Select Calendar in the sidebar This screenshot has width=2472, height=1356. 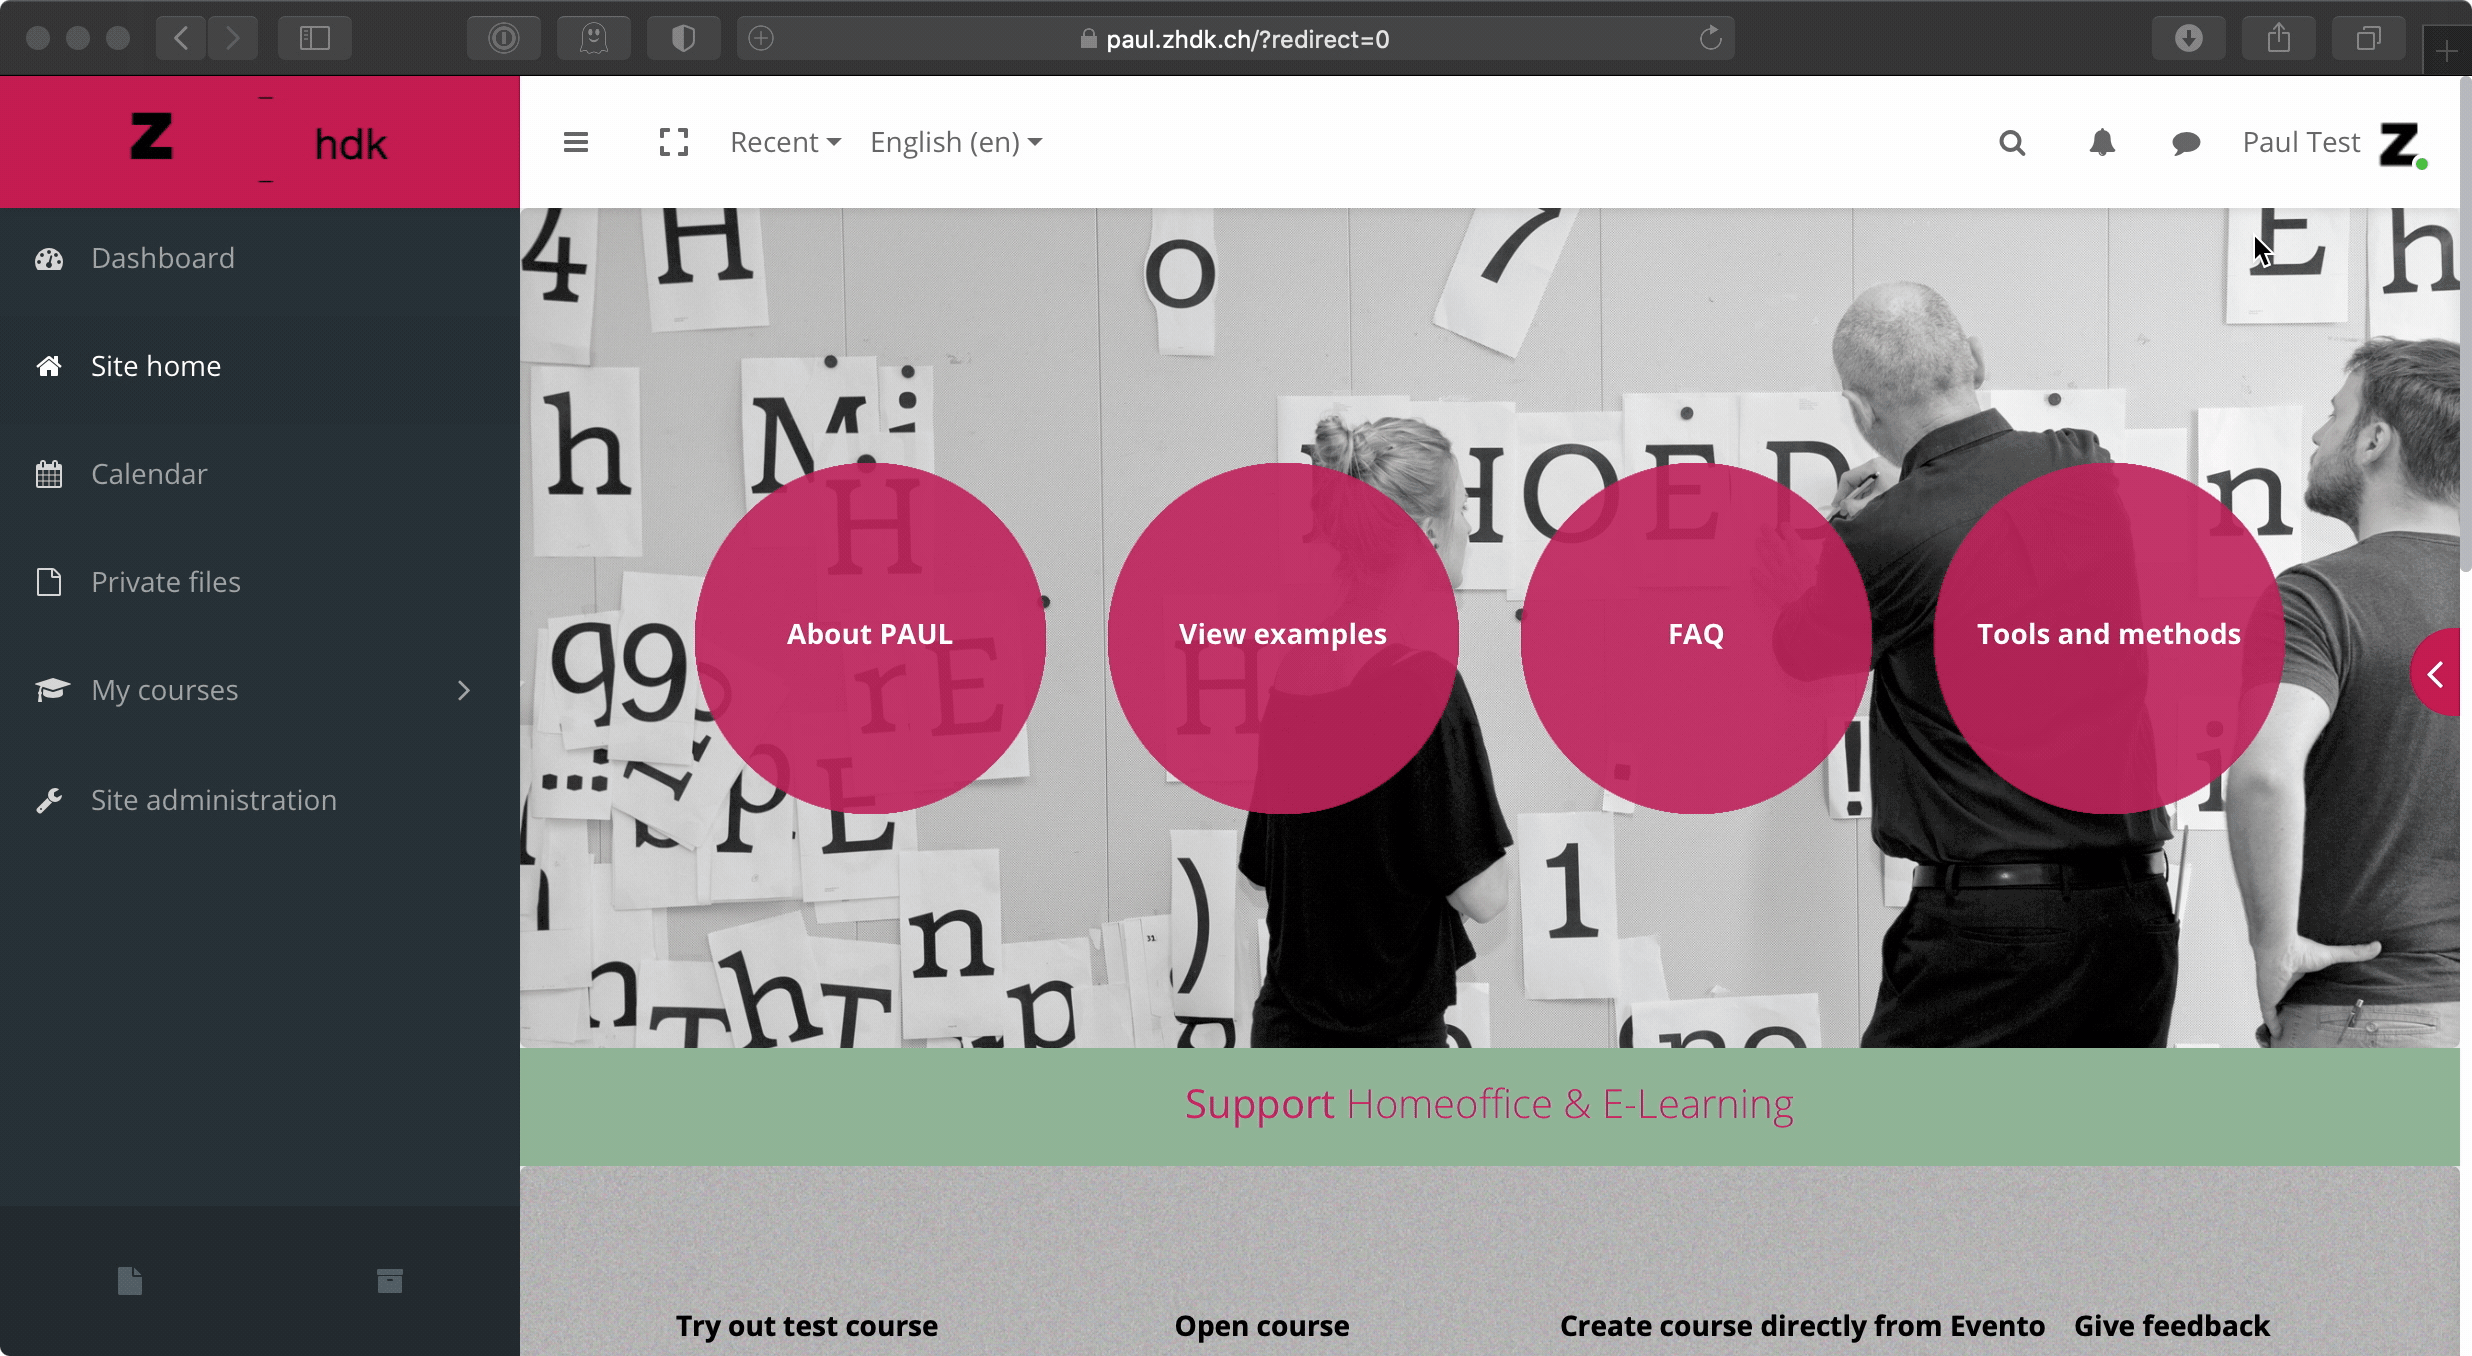(149, 474)
